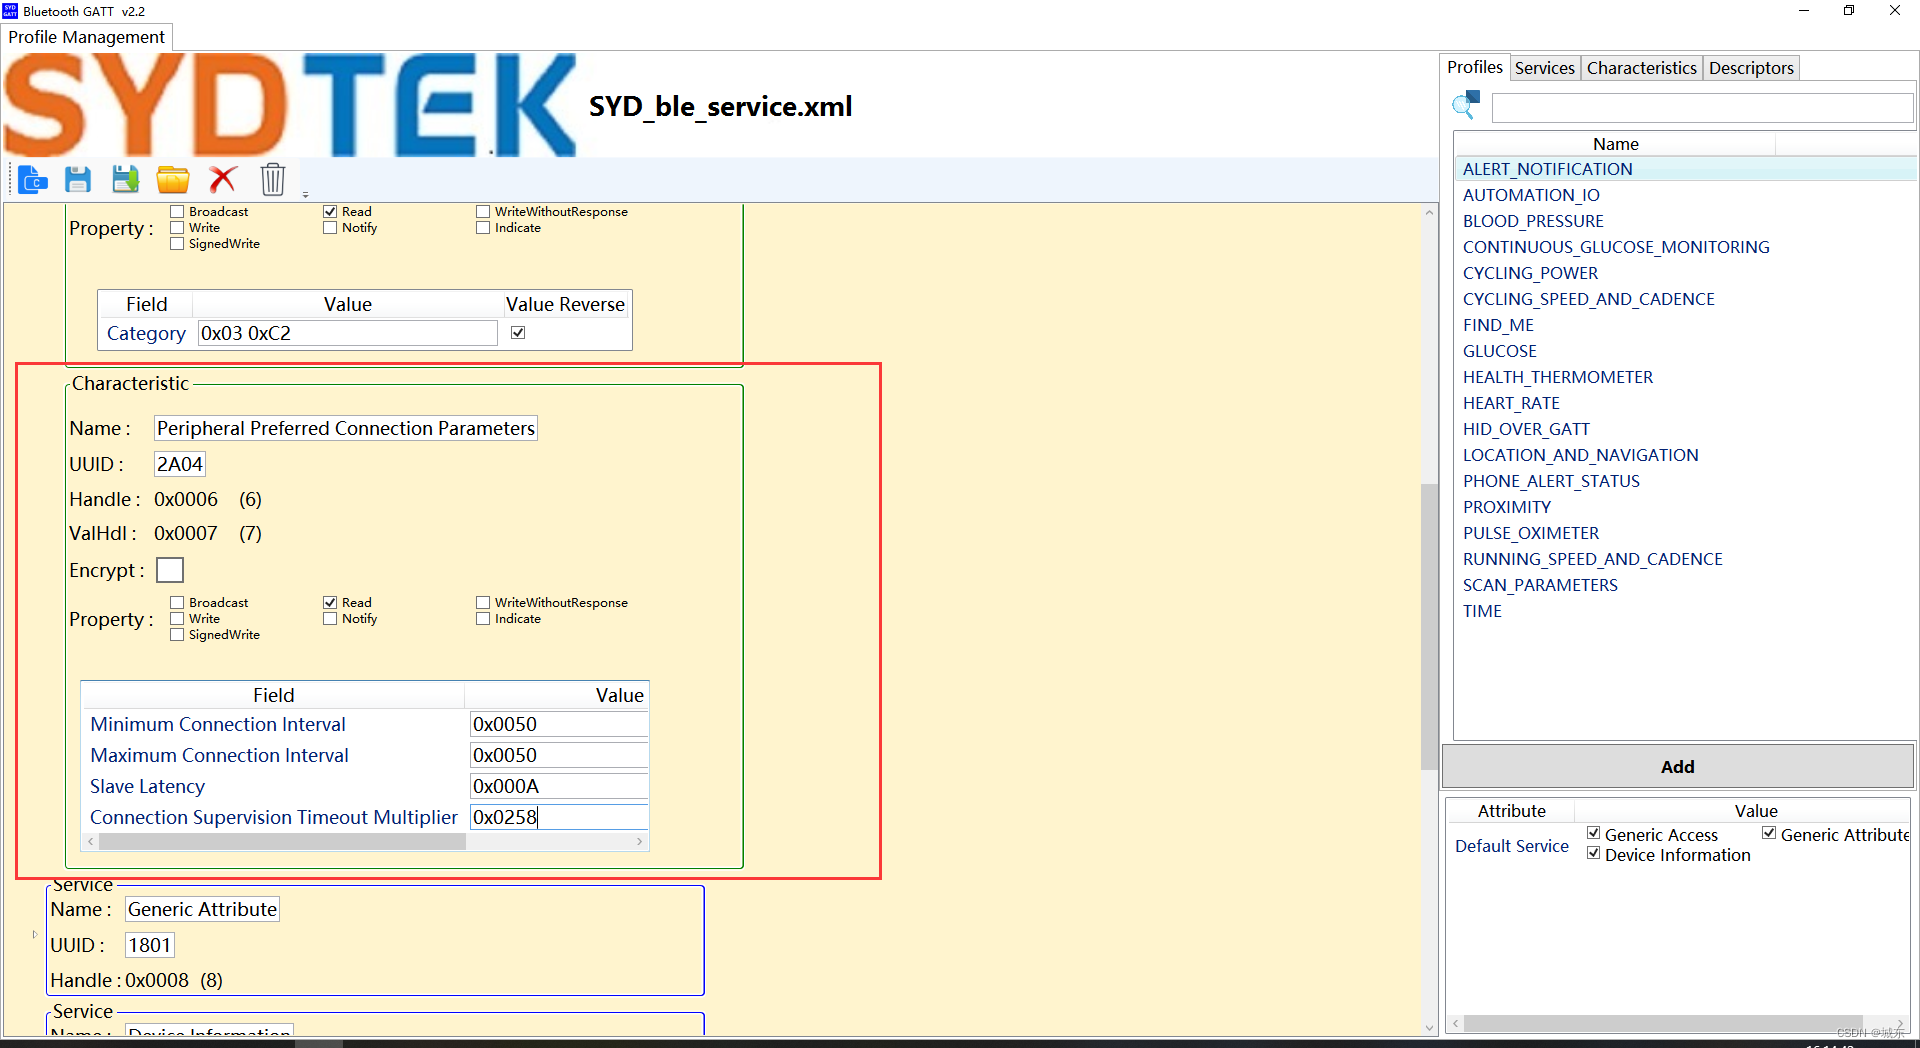Screen dimensions: 1920x1048
Task: Toggle the Encrypt checkbox
Action: (x=170, y=570)
